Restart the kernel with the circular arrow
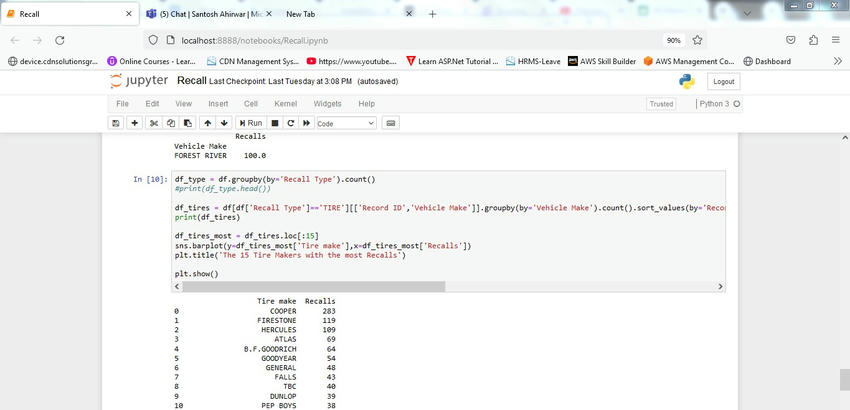The width and height of the screenshot is (850, 410). pos(291,123)
